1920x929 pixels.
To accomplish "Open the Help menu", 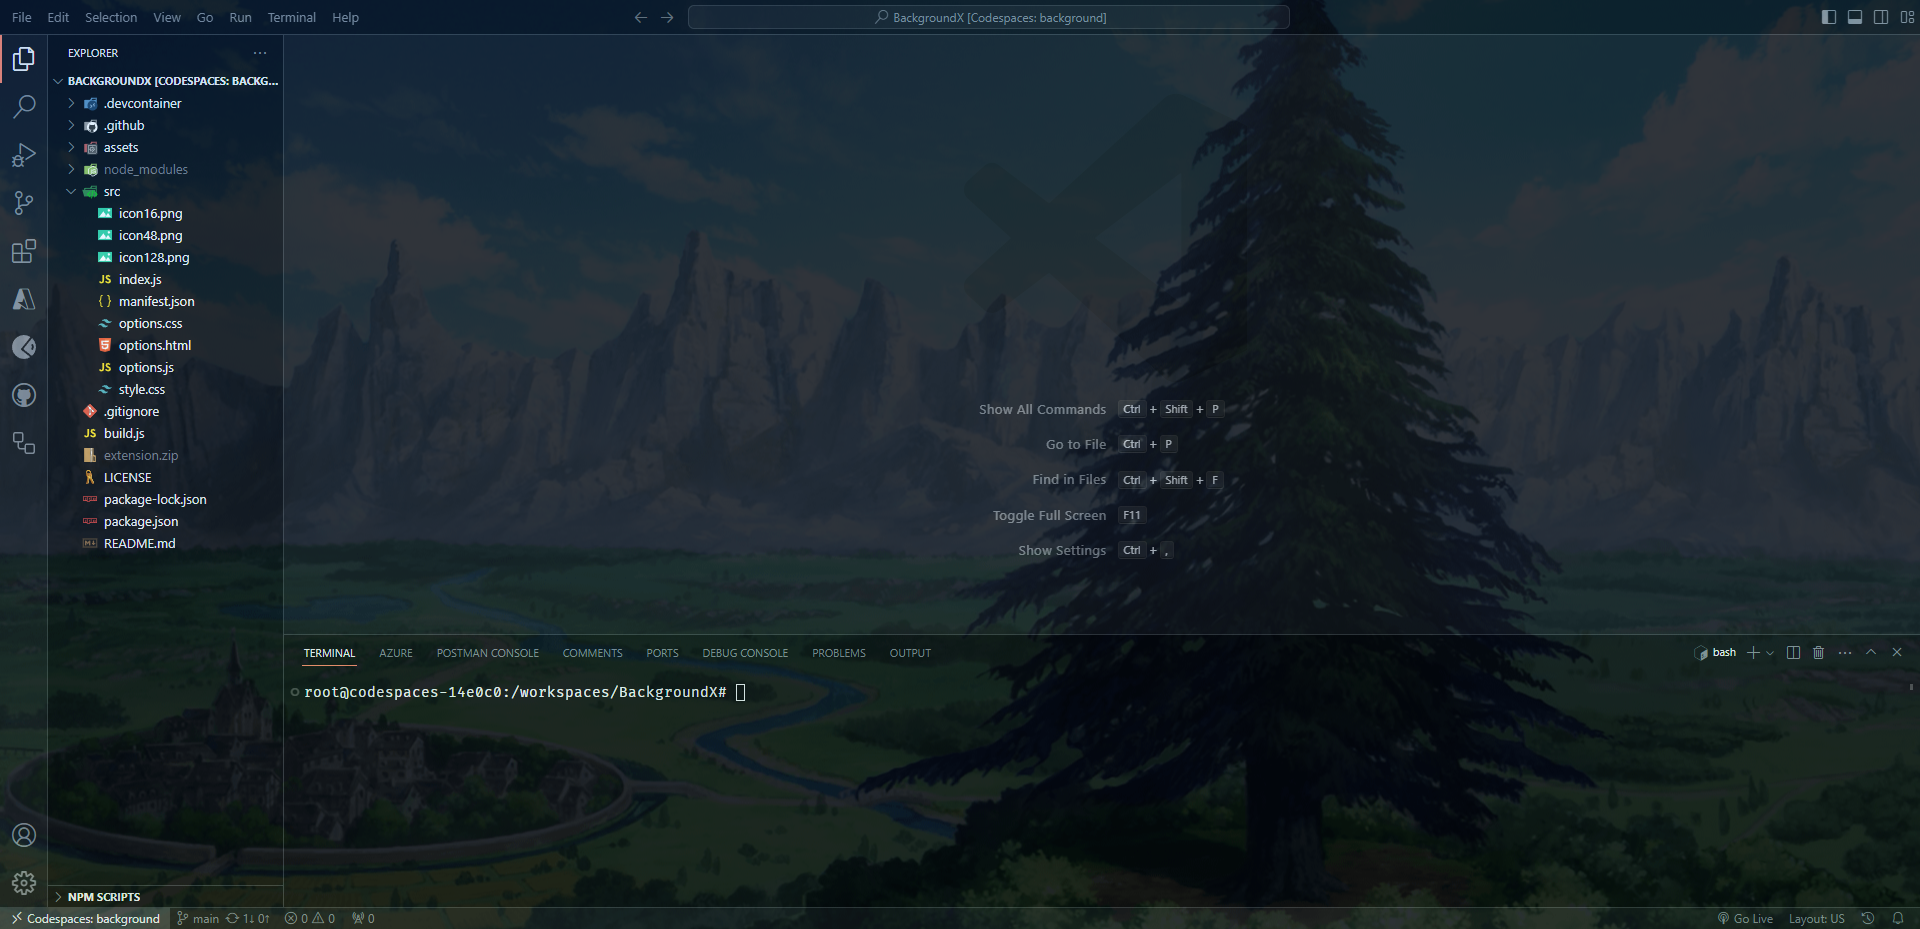I will click(345, 17).
